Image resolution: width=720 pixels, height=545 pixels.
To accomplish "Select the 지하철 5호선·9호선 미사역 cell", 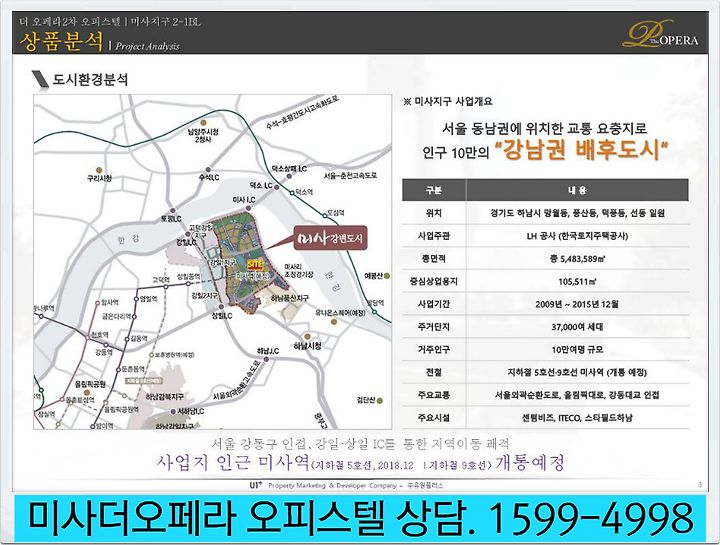I will pyautogui.click(x=577, y=372).
